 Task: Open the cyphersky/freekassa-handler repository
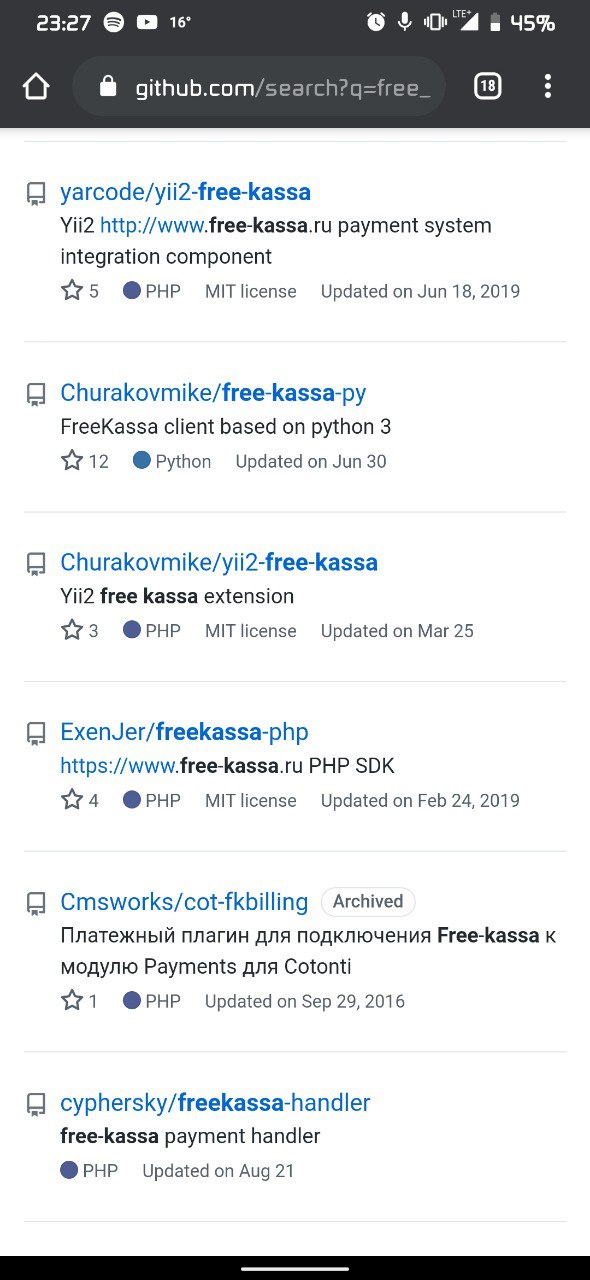click(215, 1103)
